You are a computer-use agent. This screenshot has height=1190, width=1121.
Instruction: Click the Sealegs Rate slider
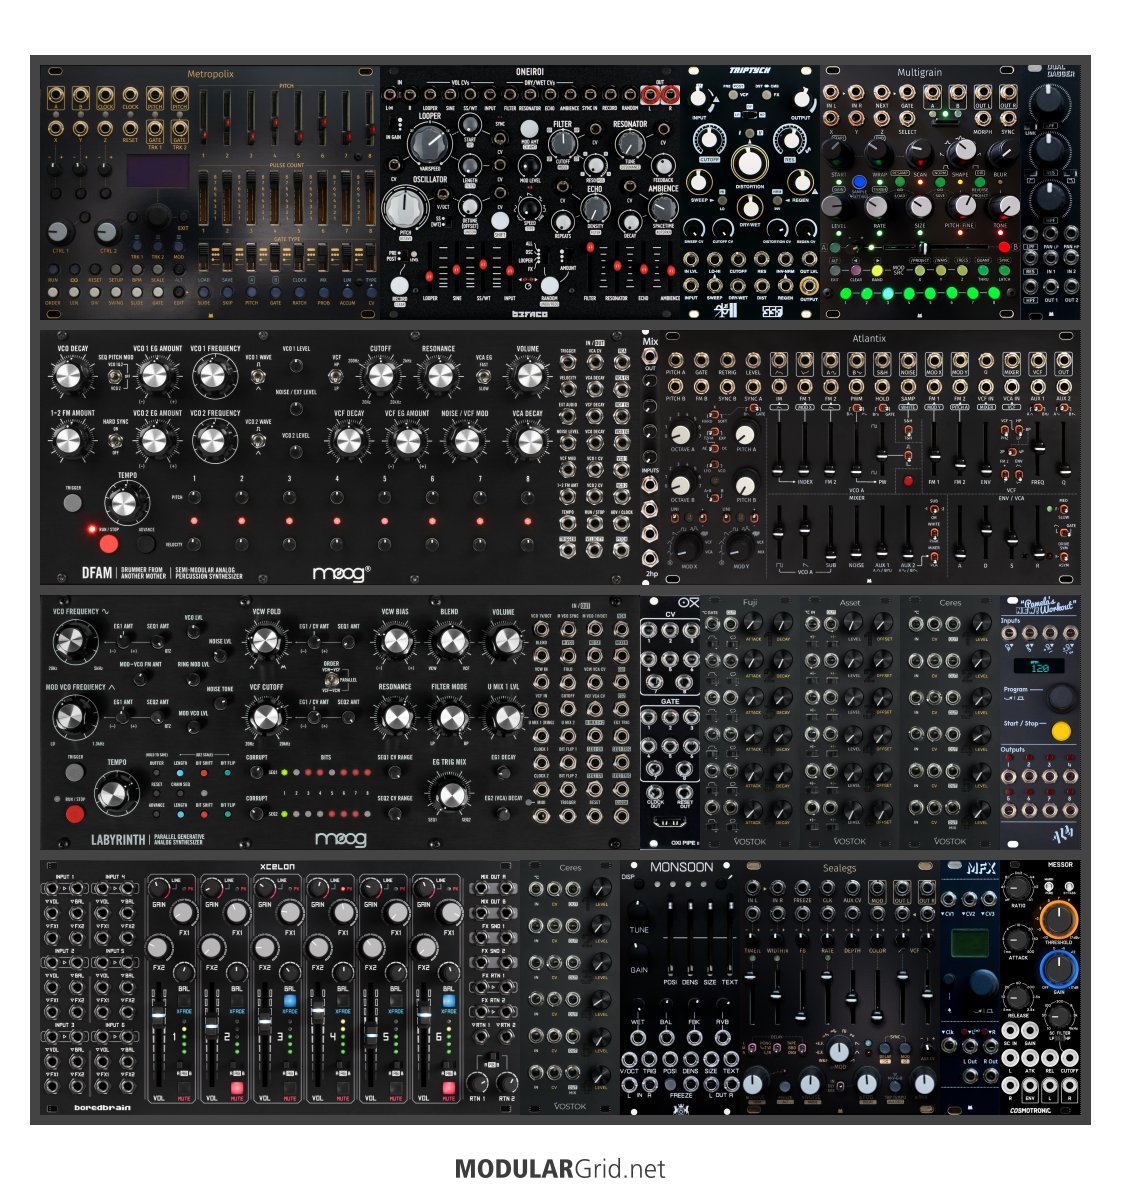pyautogui.click(x=827, y=995)
